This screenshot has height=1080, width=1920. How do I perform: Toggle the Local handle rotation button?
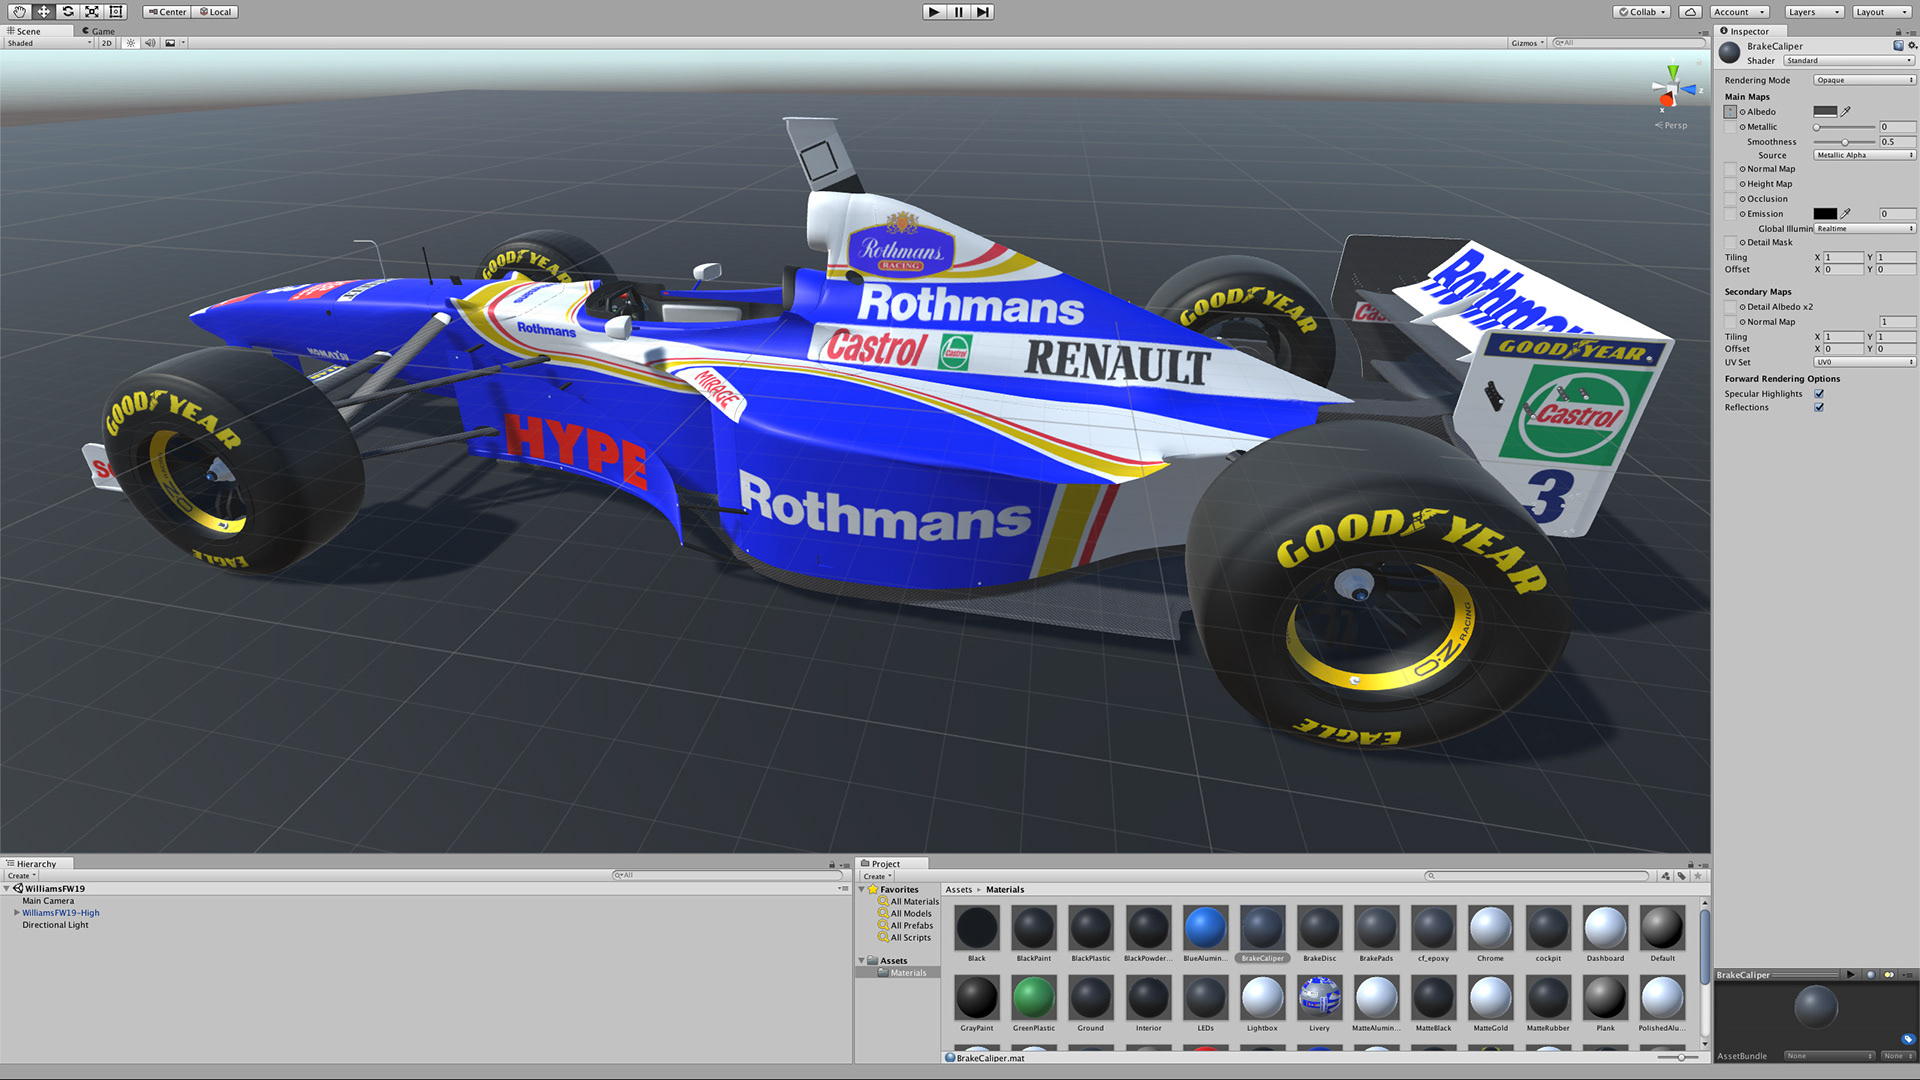pos(214,12)
